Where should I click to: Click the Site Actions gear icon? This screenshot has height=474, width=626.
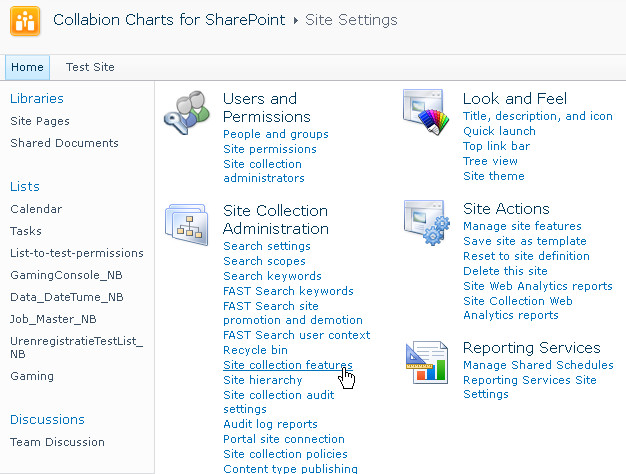click(x=426, y=222)
